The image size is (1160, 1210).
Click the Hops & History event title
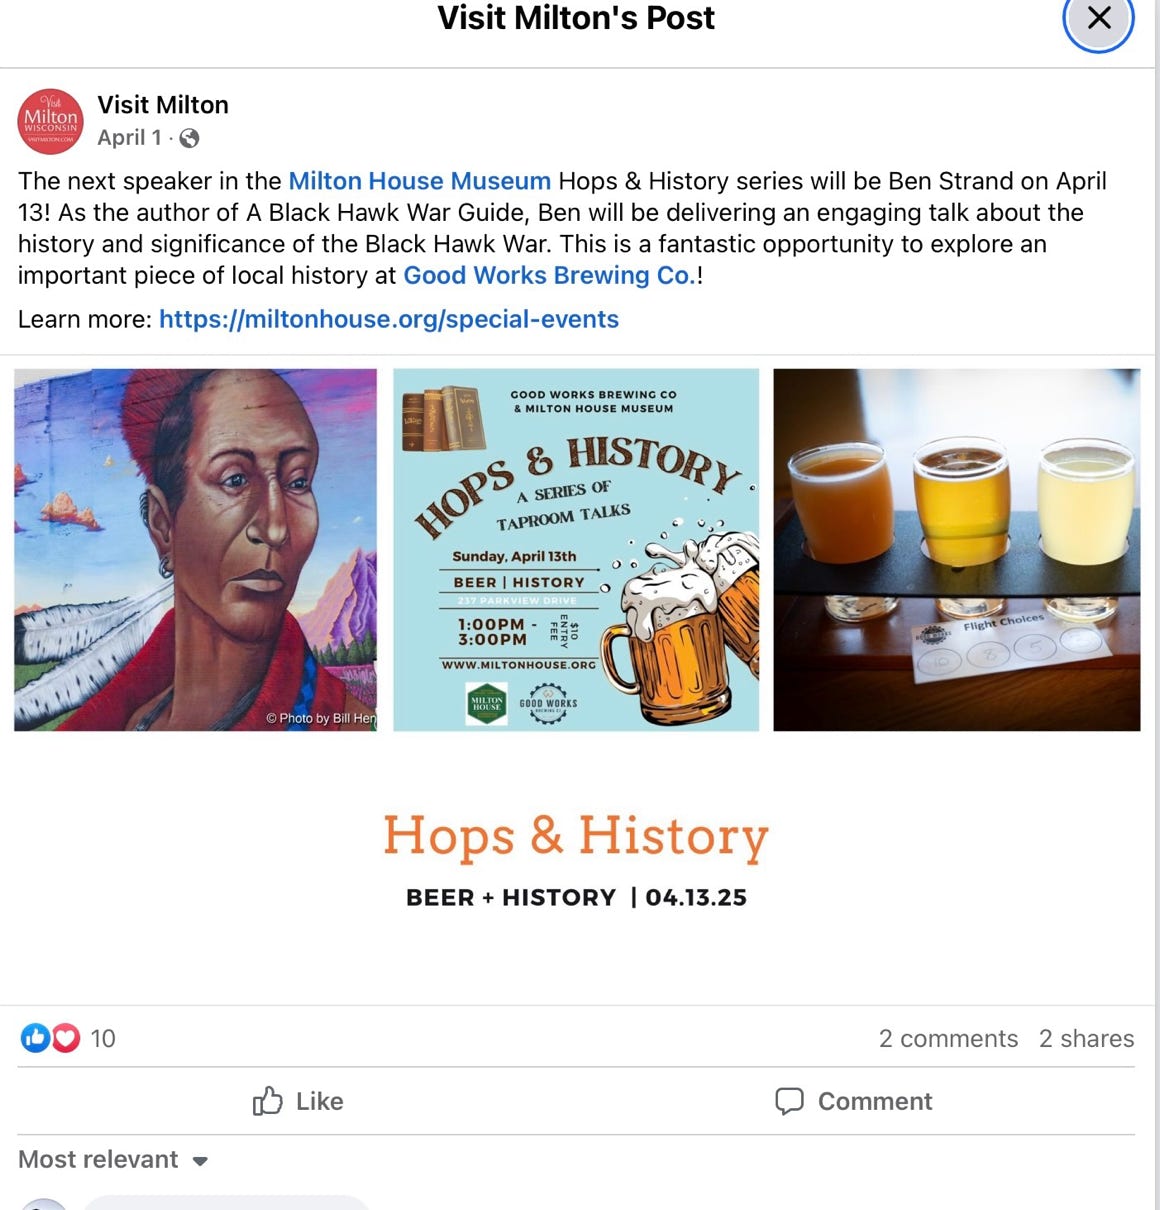click(x=576, y=835)
